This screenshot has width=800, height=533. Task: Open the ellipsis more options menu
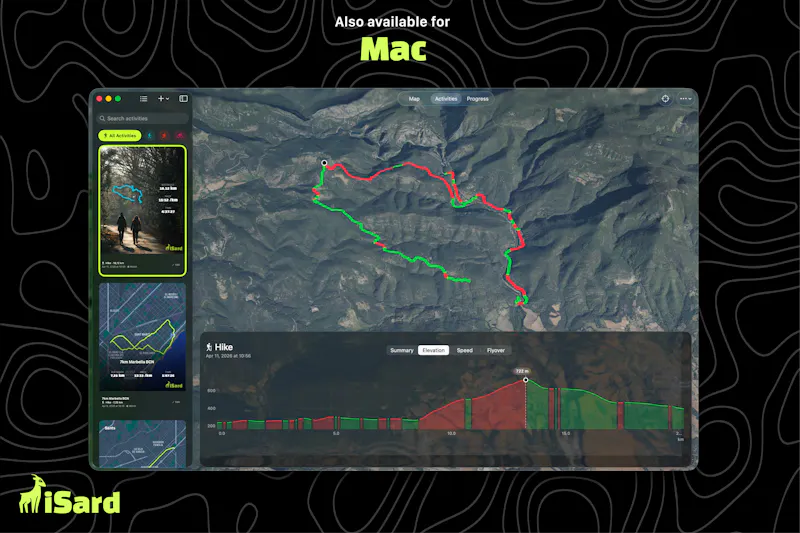pos(685,99)
